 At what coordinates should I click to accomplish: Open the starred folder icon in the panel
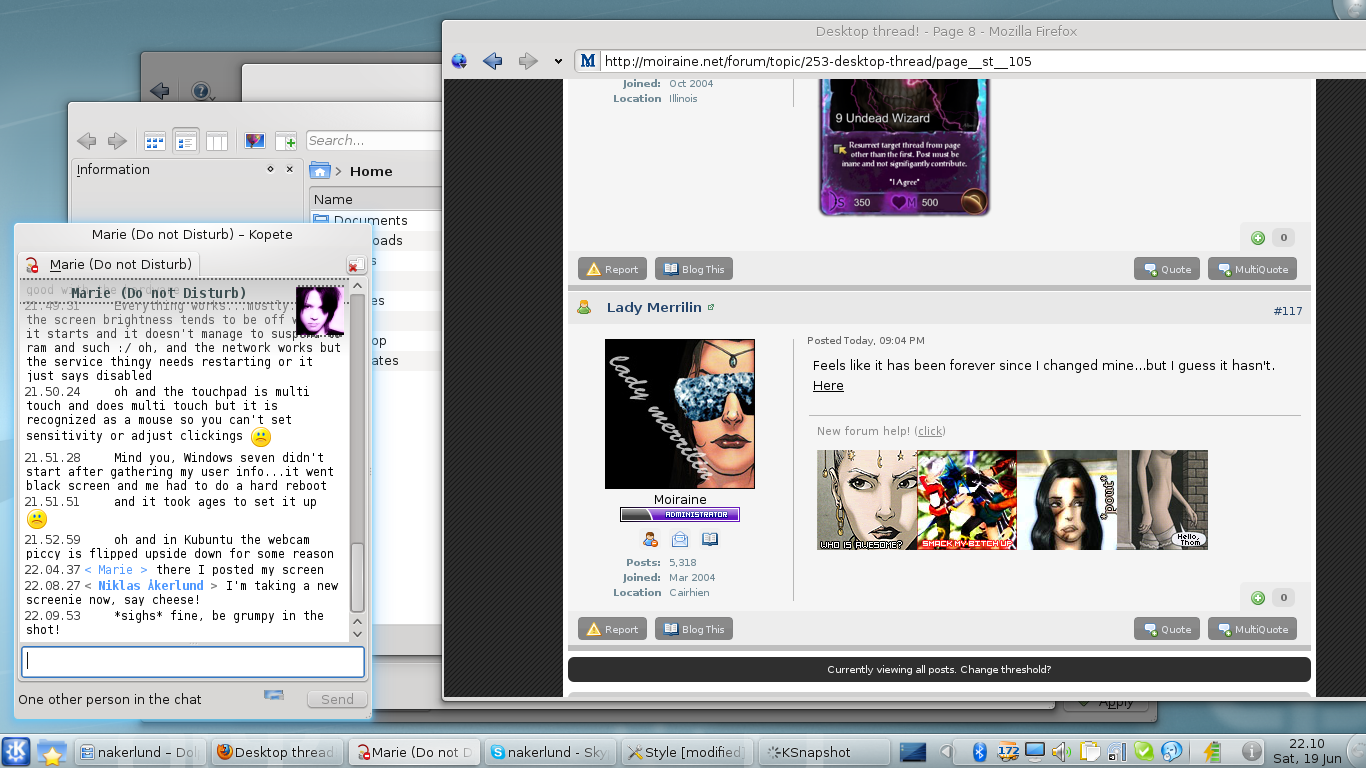coord(52,752)
